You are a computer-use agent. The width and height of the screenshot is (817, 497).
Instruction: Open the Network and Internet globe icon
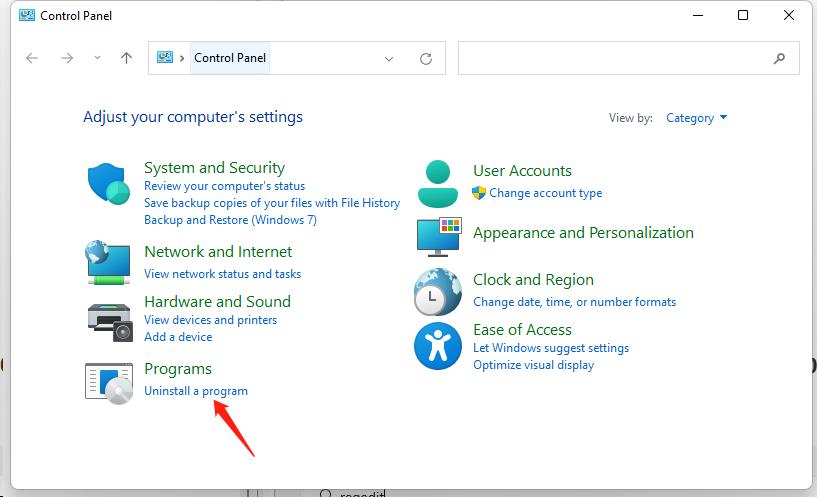pyautogui.click(x=109, y=262)
